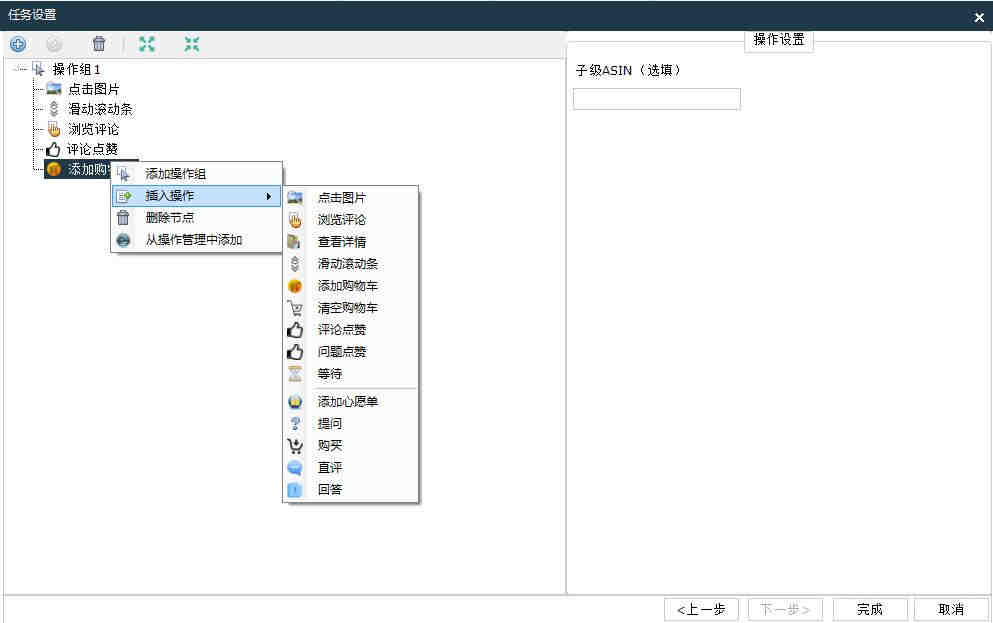Screen dimensions: 993x623
Task: Click the thumbs-up icon beside tree item 评论点赞
Action: [53, 149]
